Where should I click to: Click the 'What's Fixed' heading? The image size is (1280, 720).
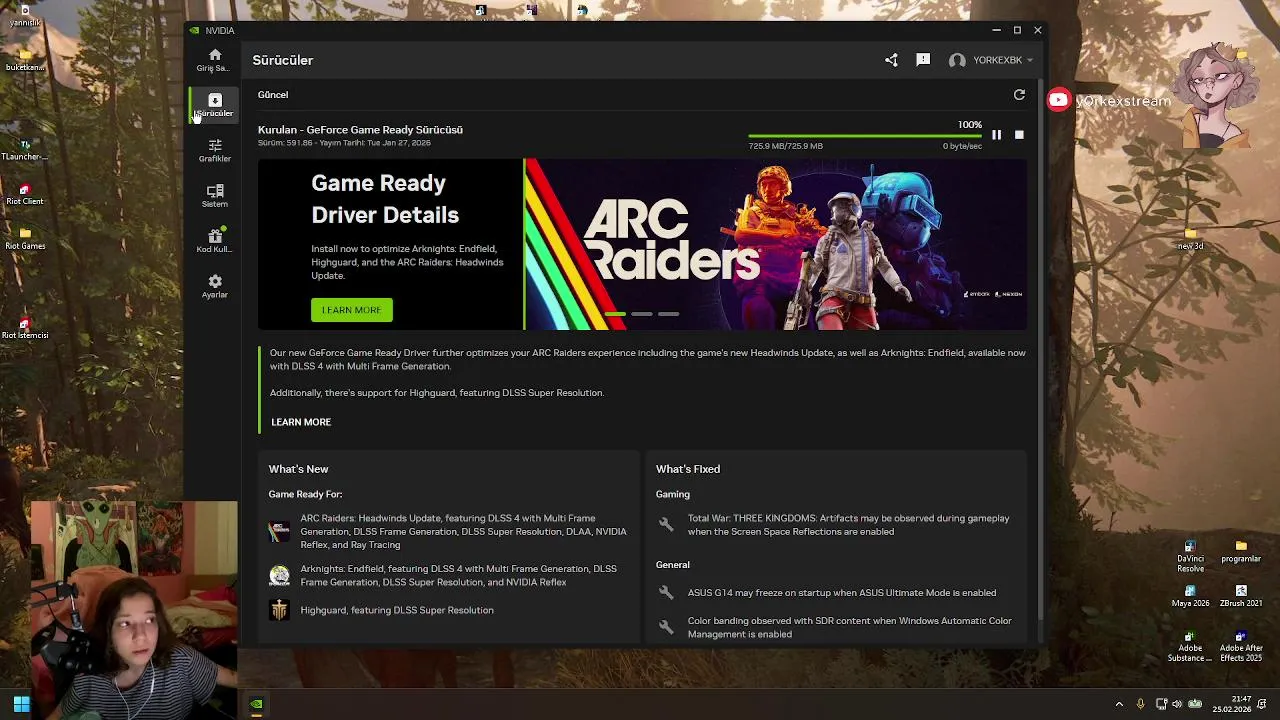coord(688,469)
